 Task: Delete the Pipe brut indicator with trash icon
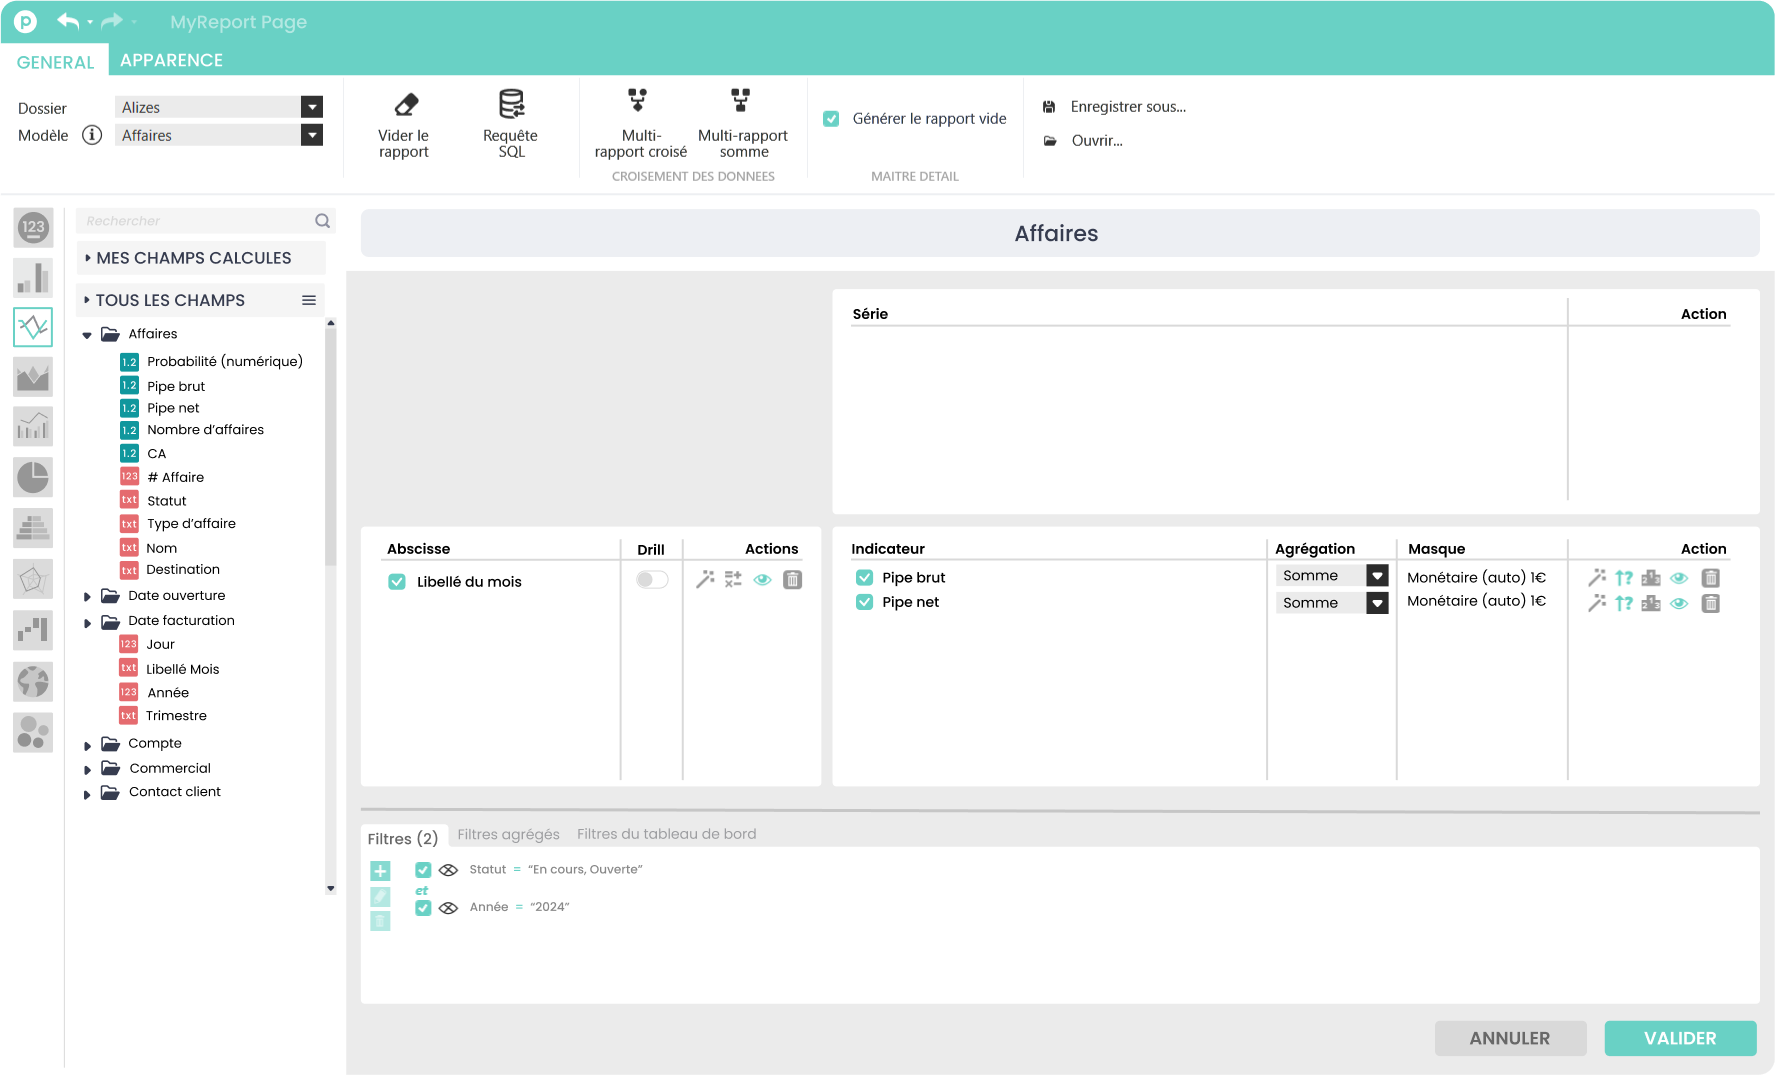1710,578
